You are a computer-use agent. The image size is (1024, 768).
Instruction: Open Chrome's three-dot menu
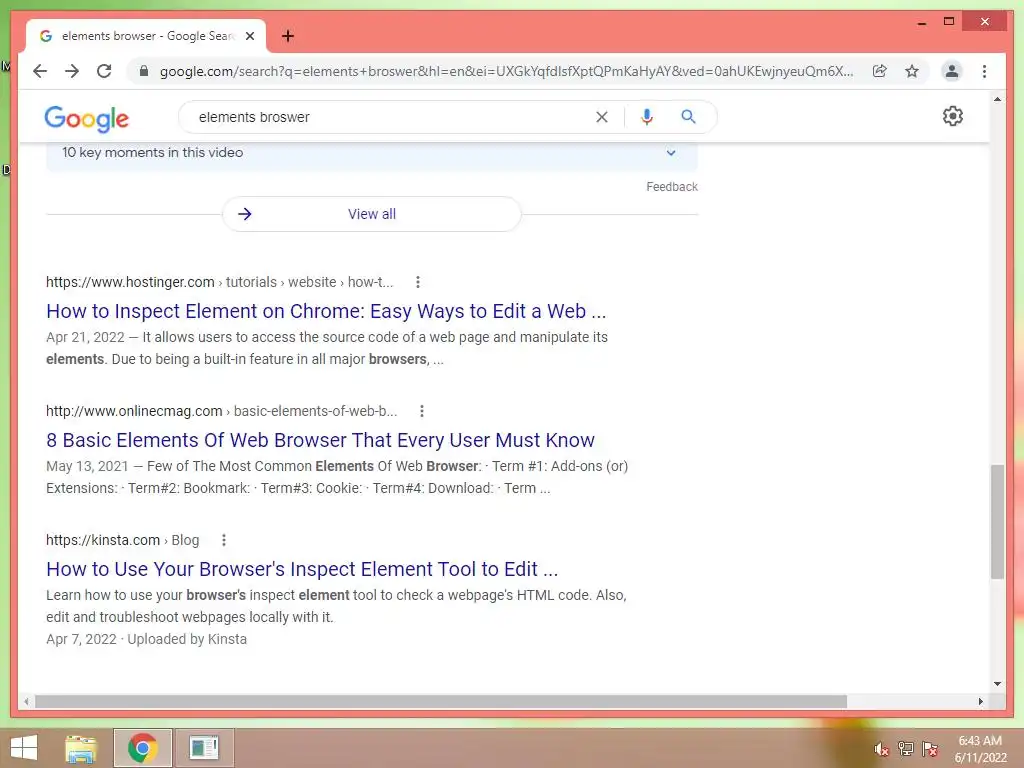coord(984,71)
